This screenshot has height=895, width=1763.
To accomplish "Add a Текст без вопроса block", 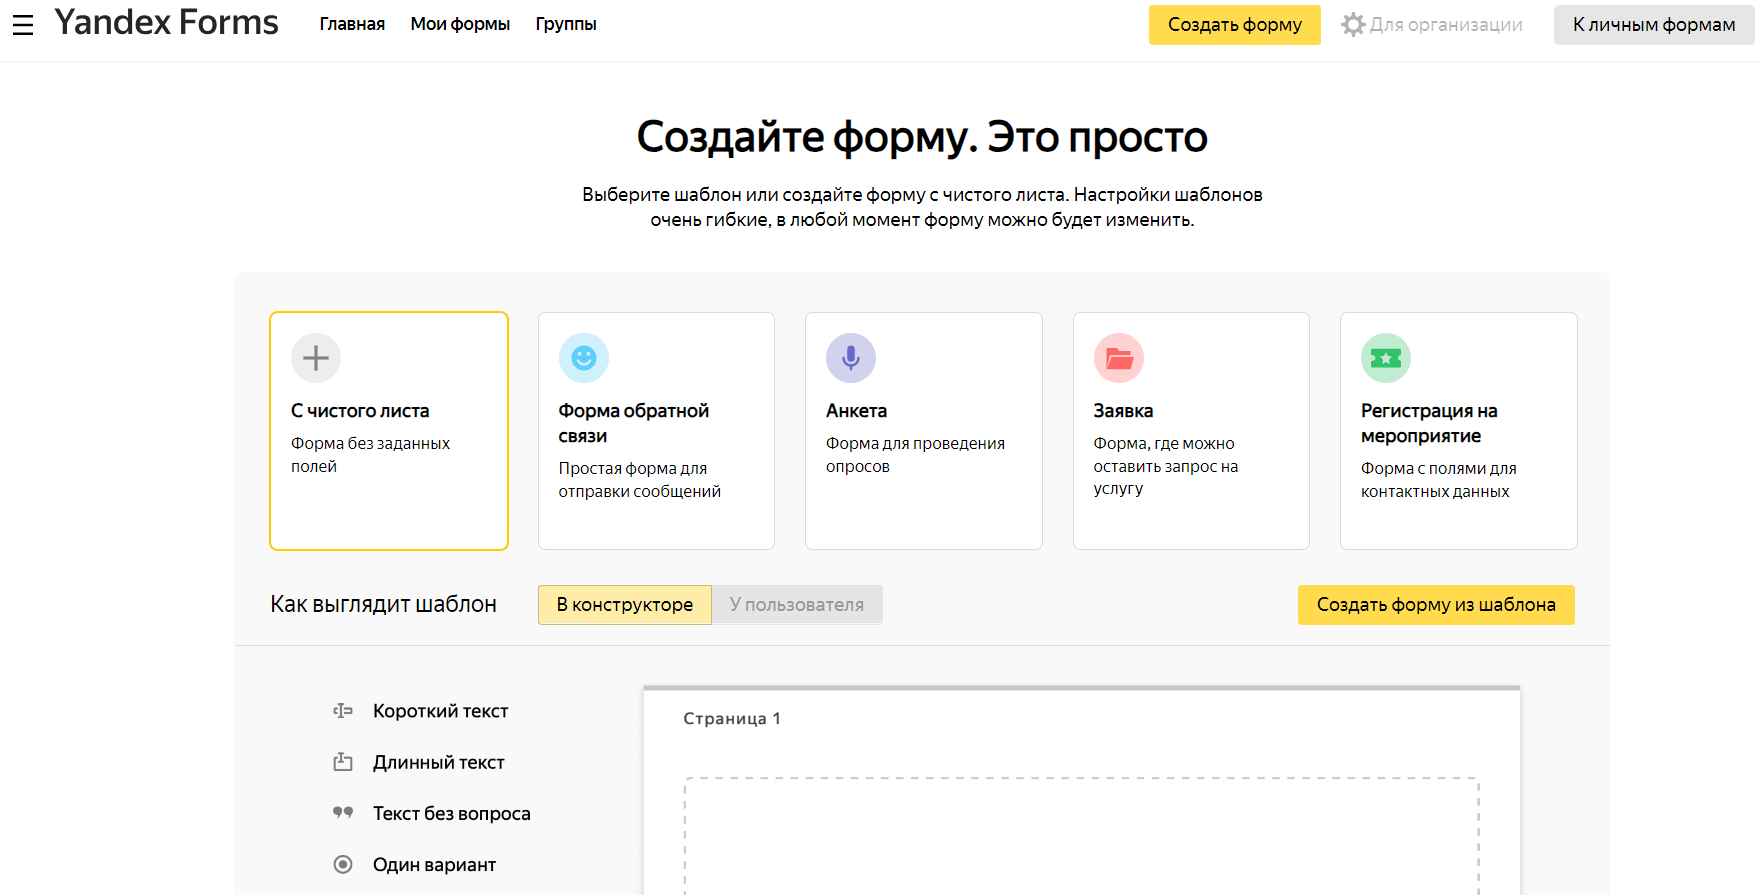I will [x=451, y=813].
